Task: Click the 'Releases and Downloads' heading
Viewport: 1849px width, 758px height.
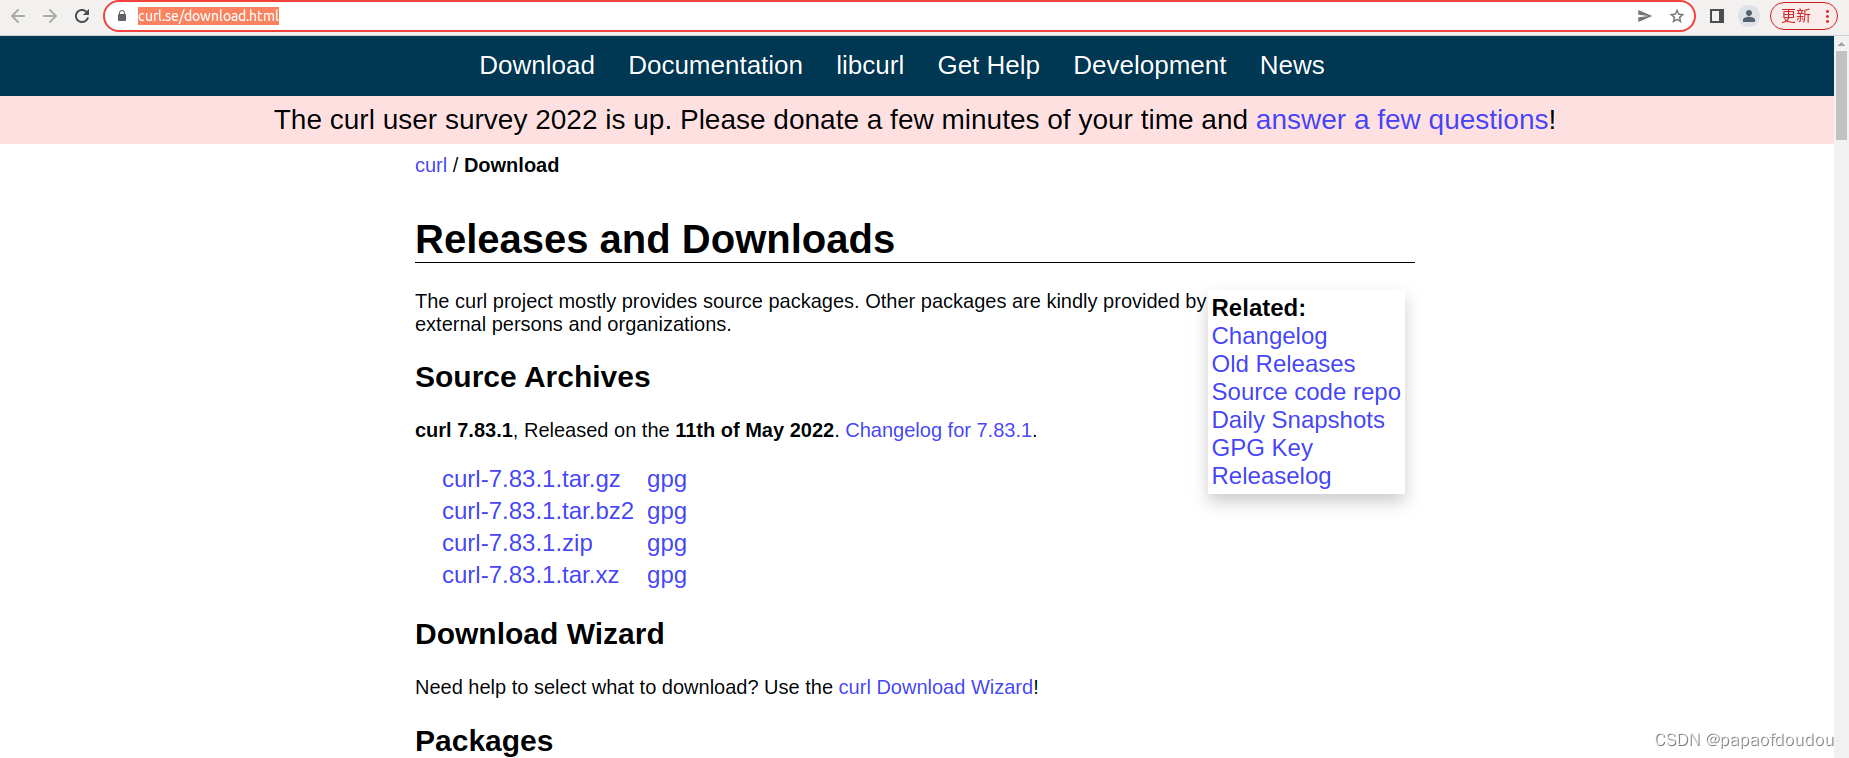Action: click(655, 239)
